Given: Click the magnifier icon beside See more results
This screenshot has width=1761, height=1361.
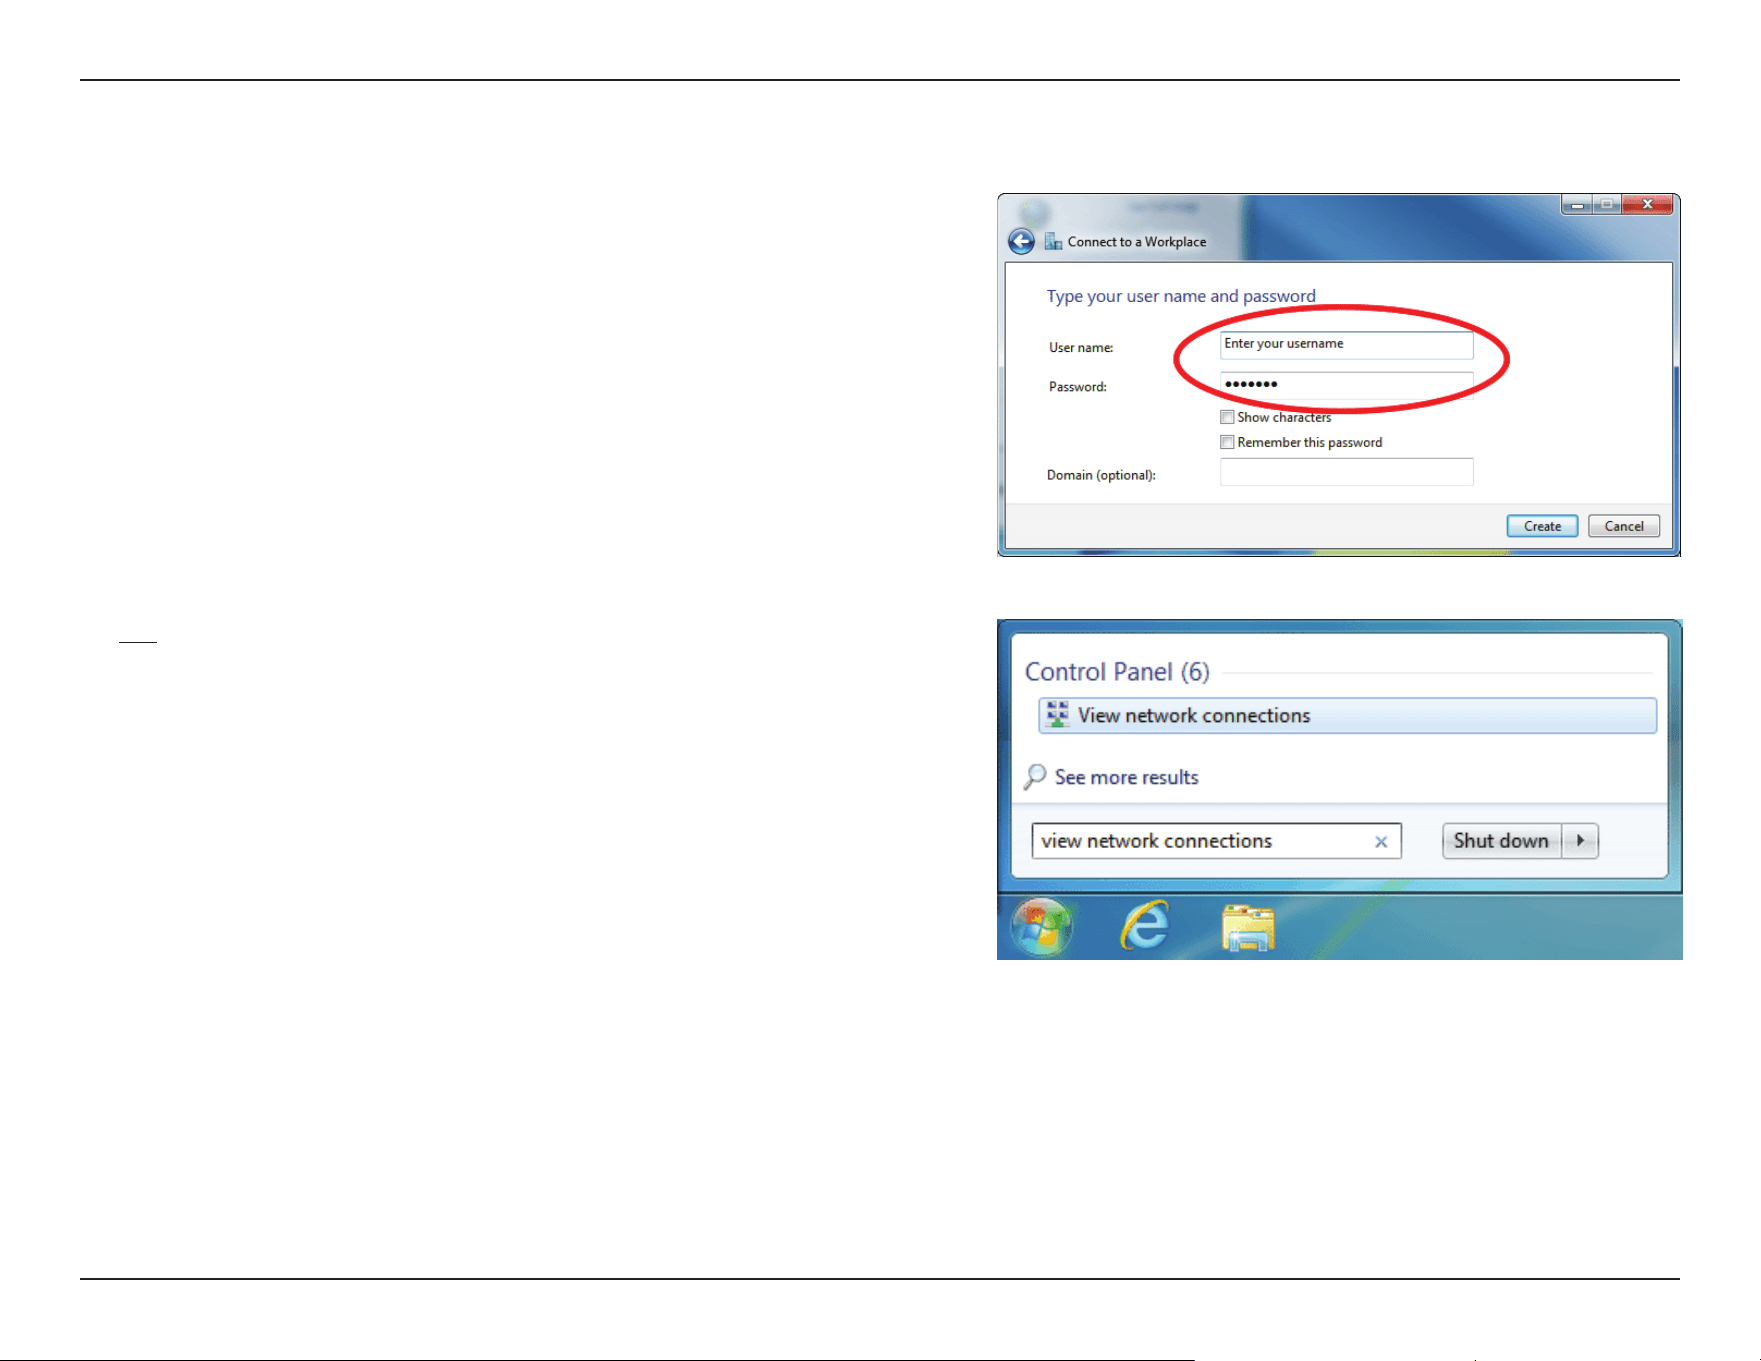Looking at the screenshot, I should pyautogui.click(x=1035, y=777).
